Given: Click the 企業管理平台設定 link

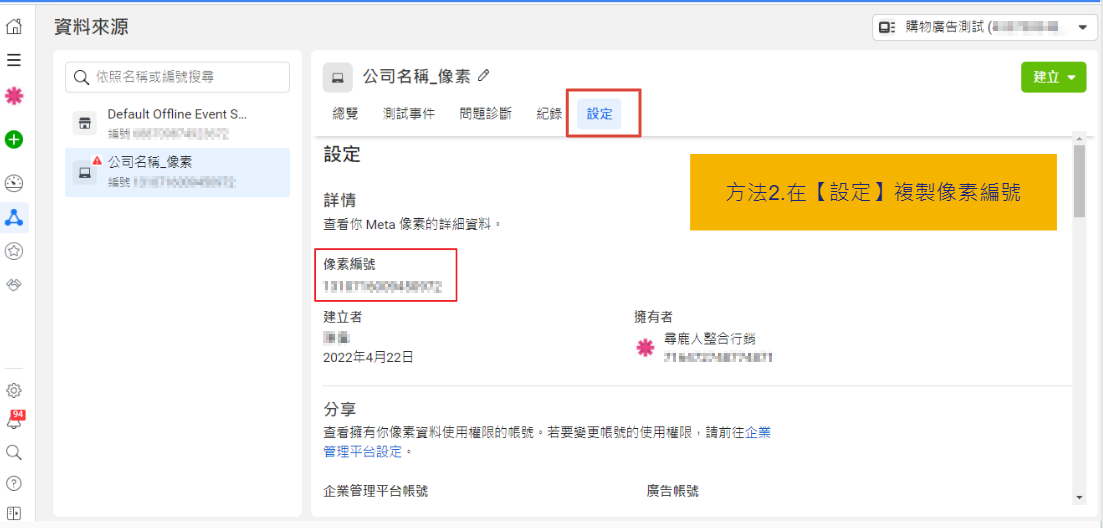Looking at the screenshot, I should pyautogui.click(x=362, y=452).
